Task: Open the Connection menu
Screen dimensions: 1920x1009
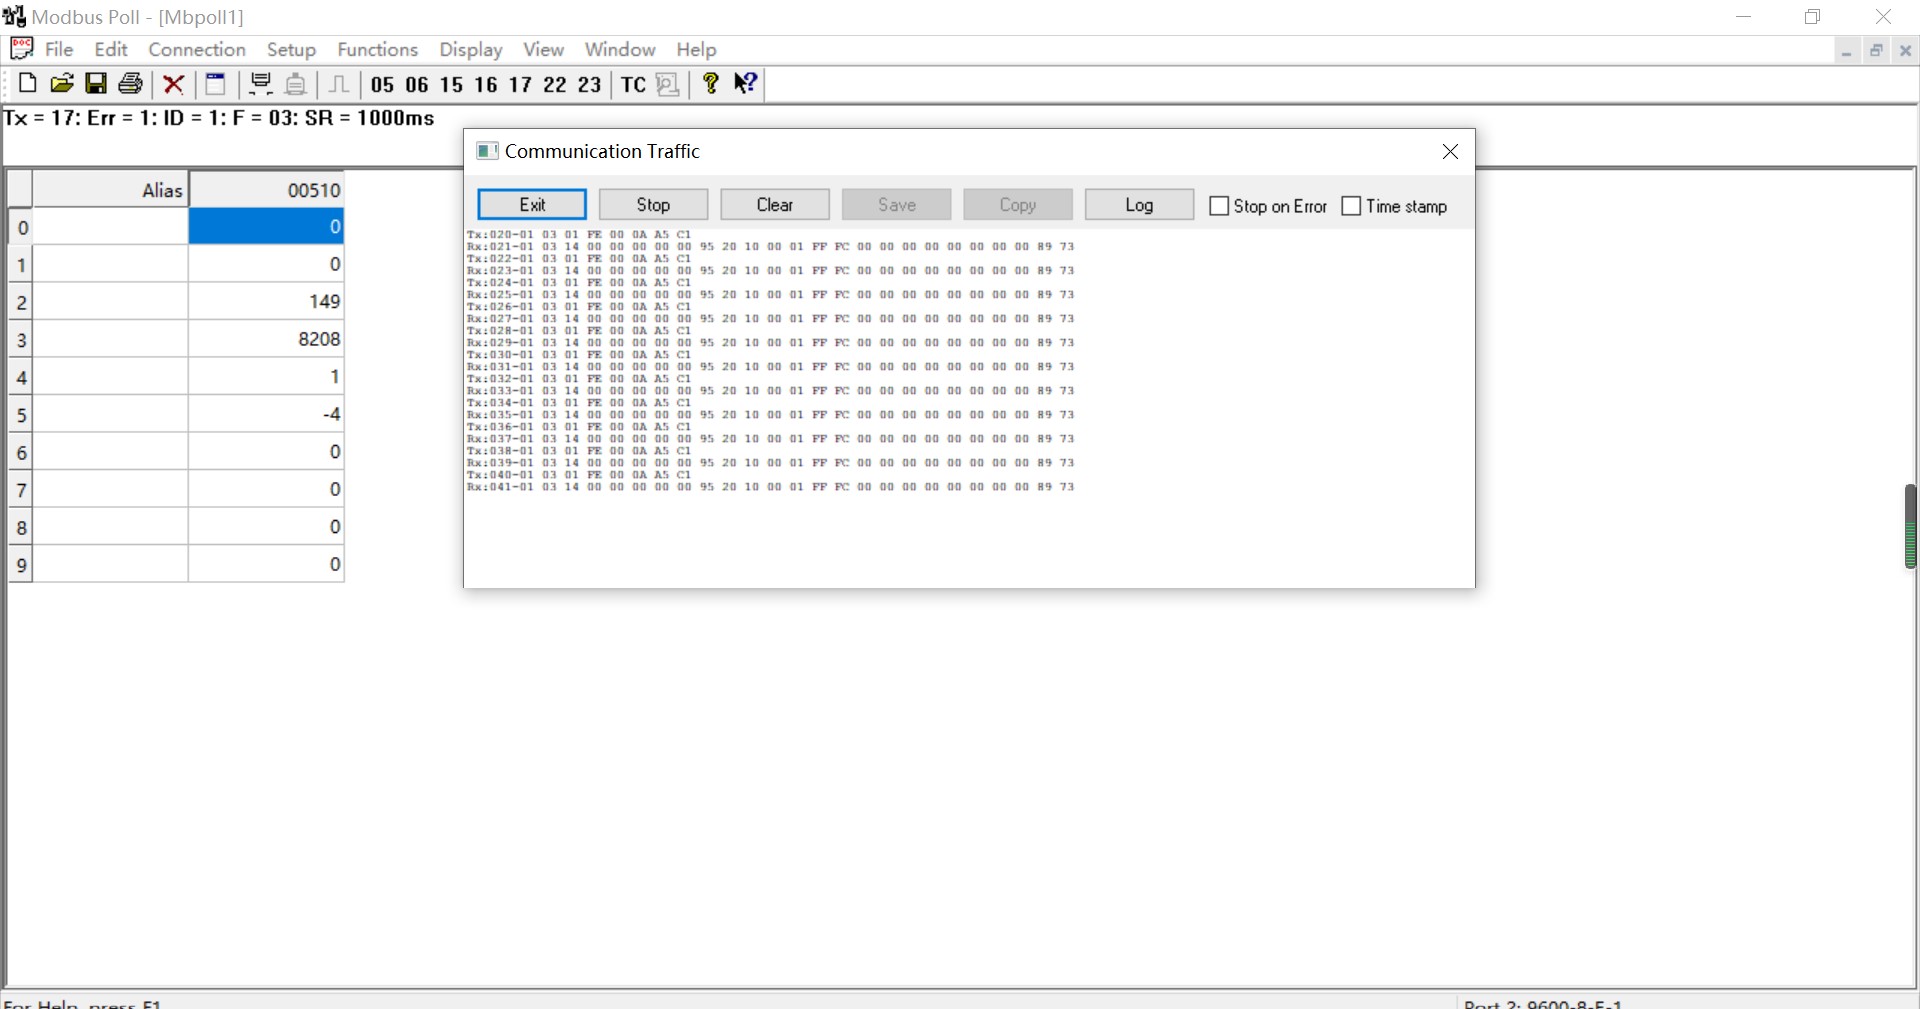Action: (x=197, y=49)
